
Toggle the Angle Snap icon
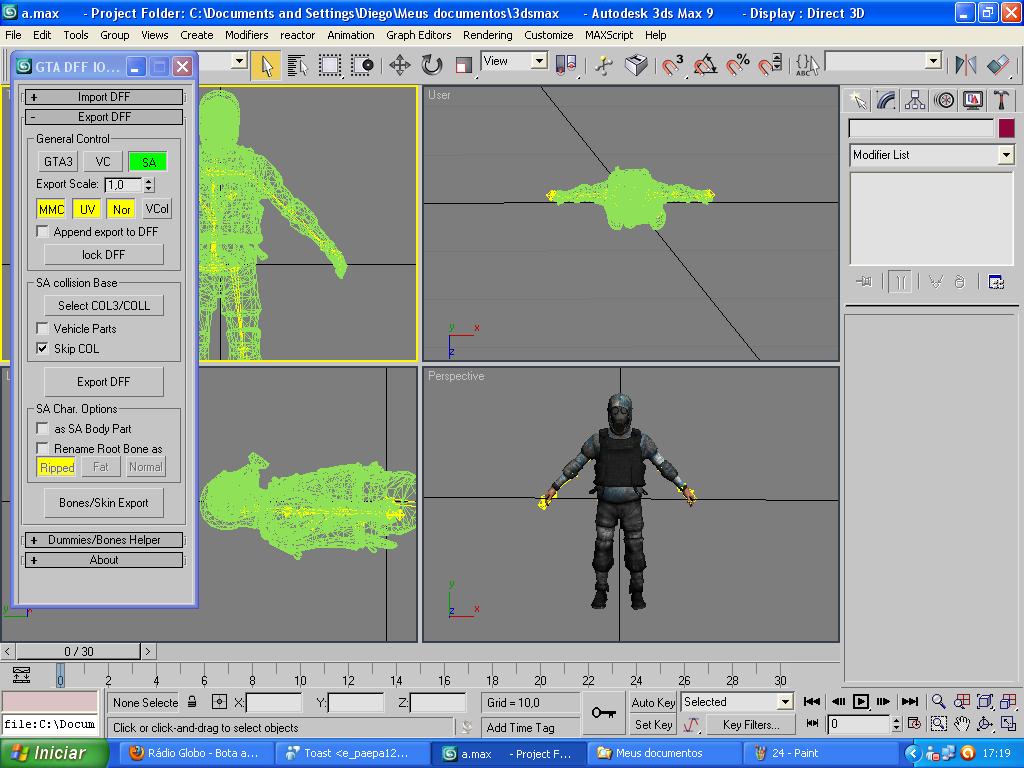pyautogui.click(x=705, y=66)
